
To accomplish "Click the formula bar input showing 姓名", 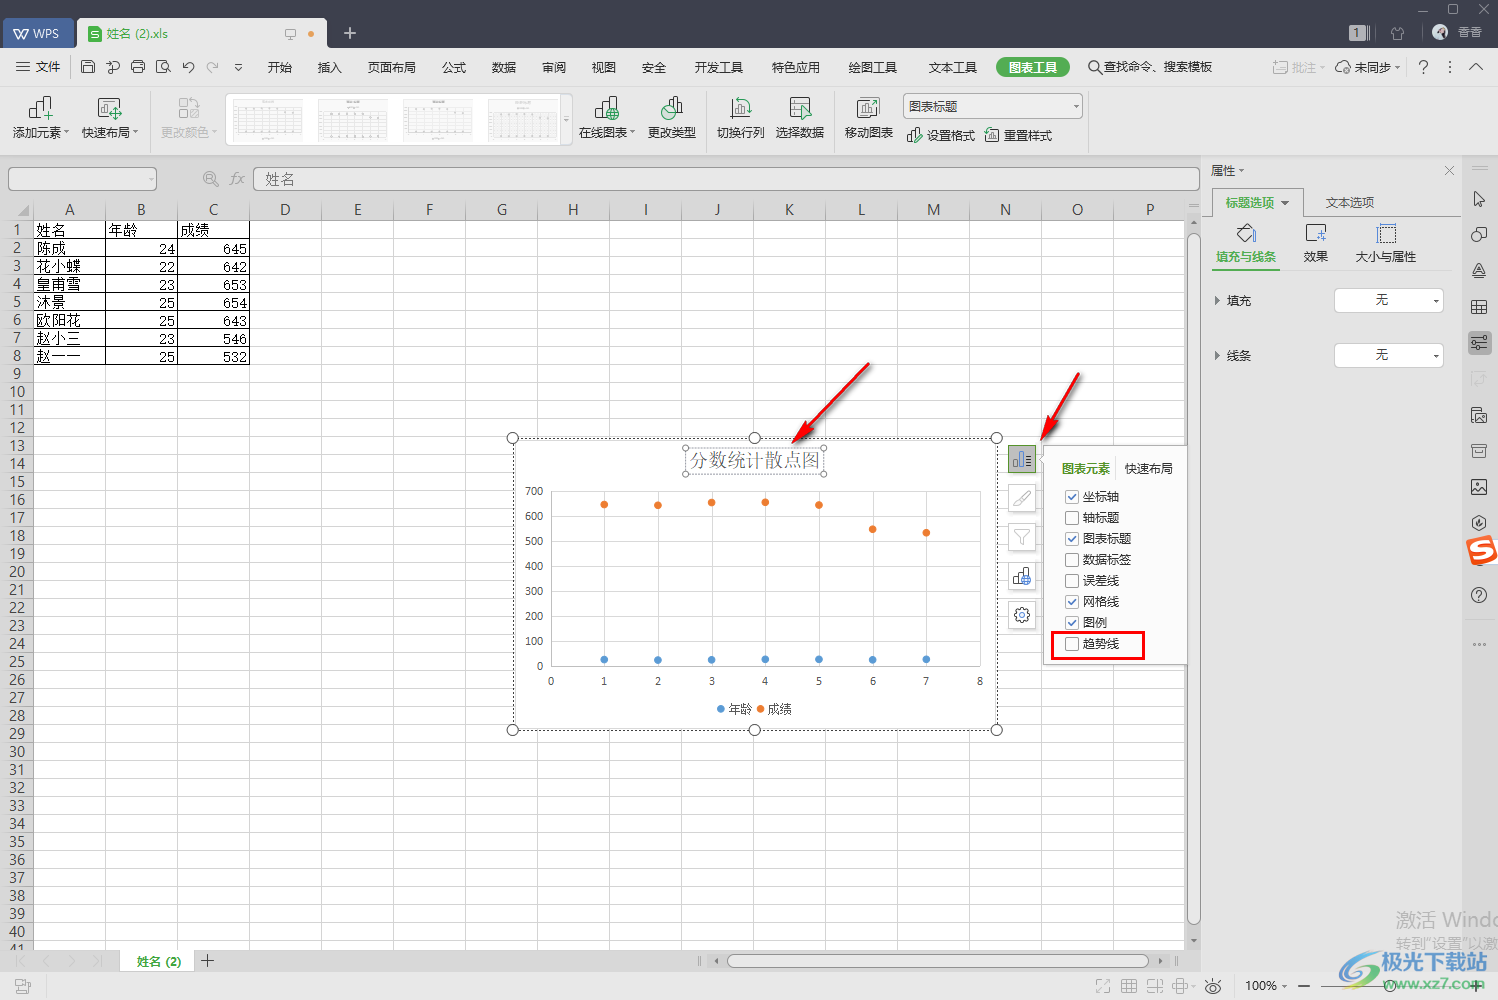I will 726,179.
